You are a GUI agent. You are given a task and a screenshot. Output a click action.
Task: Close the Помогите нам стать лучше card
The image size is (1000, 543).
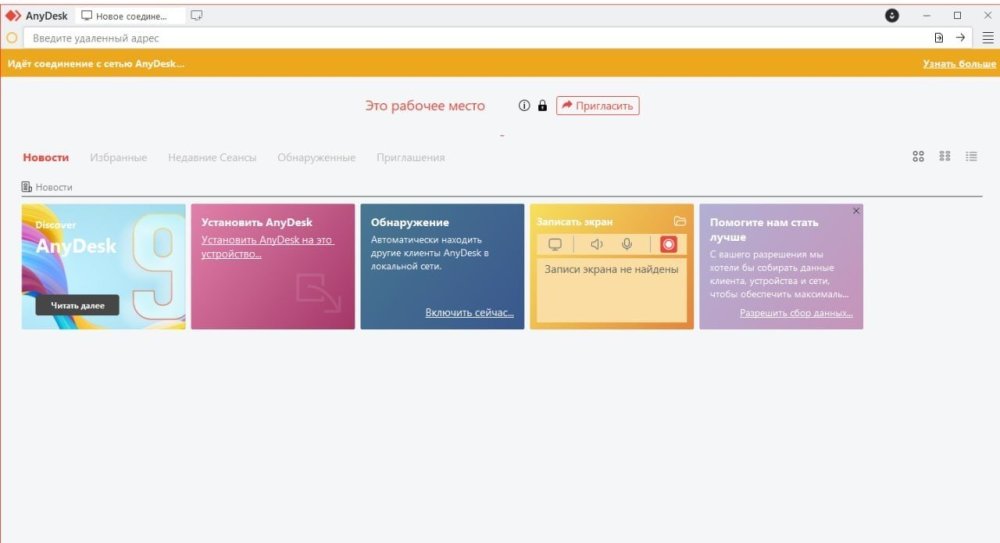[856, 211]
